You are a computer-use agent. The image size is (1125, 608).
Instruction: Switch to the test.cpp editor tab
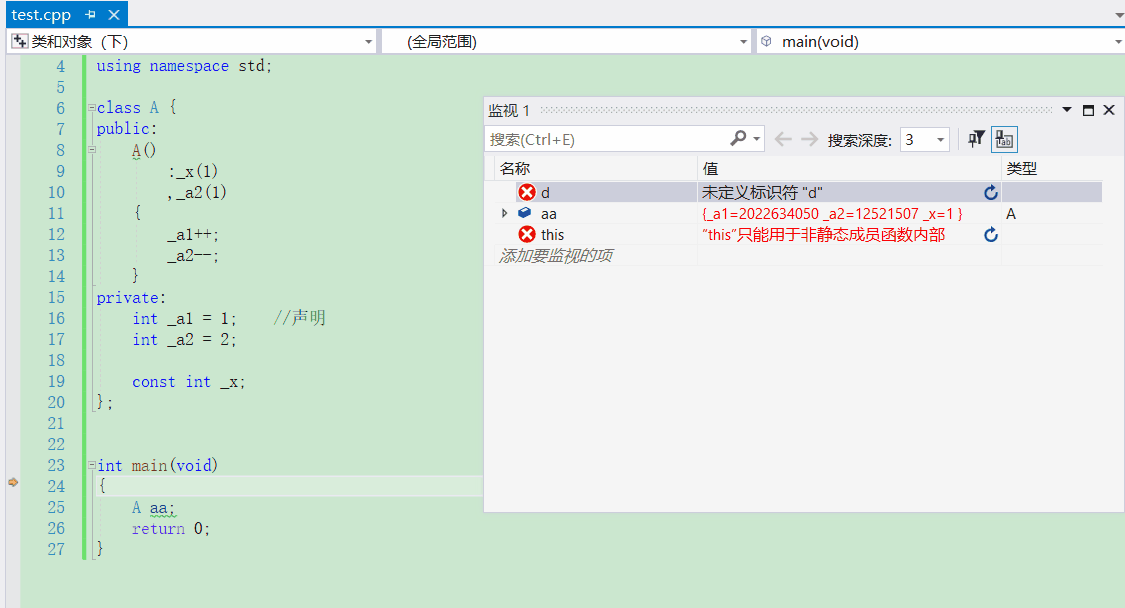(x=40, y=14)
